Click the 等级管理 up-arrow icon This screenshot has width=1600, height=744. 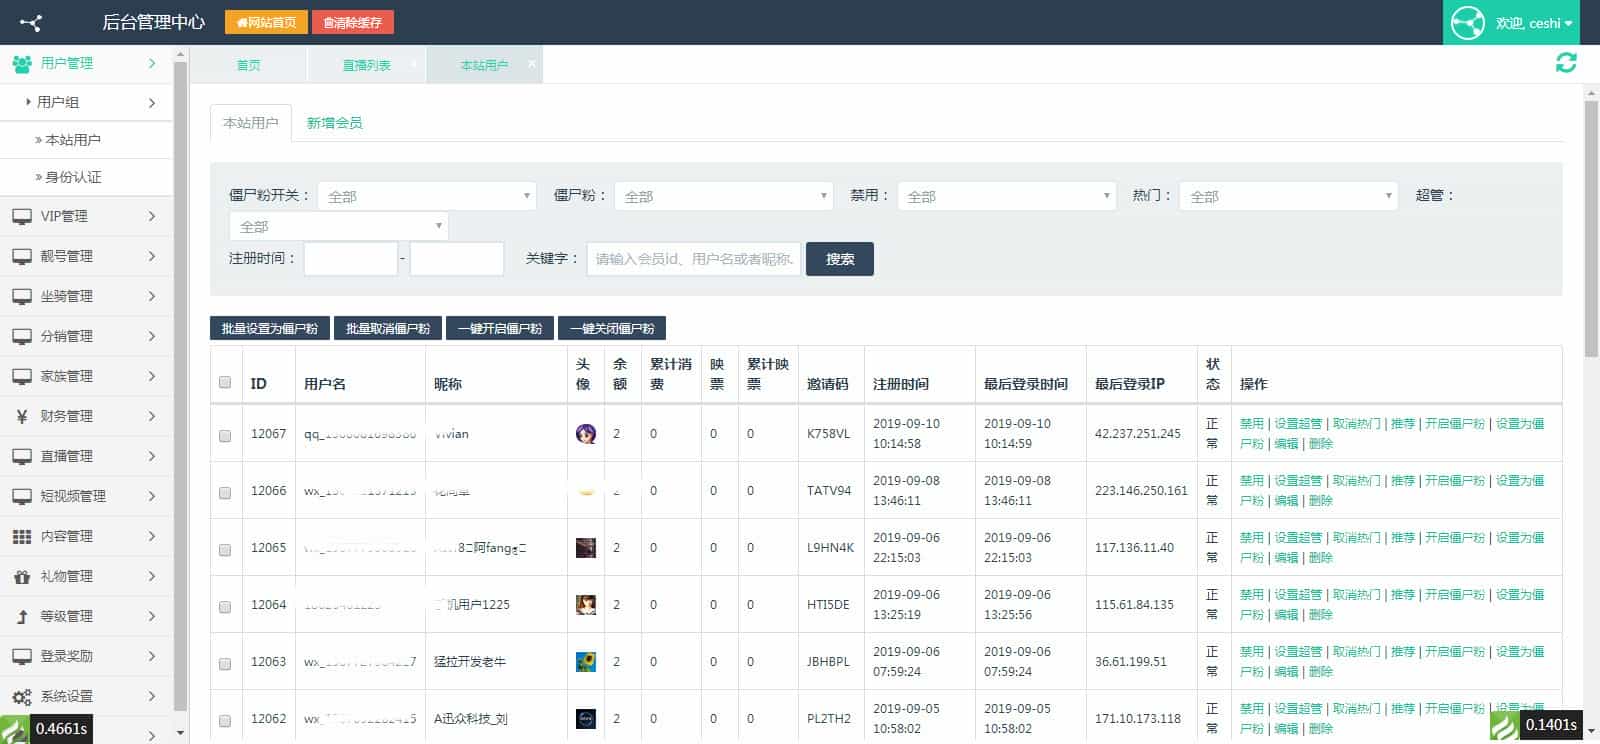22,617
